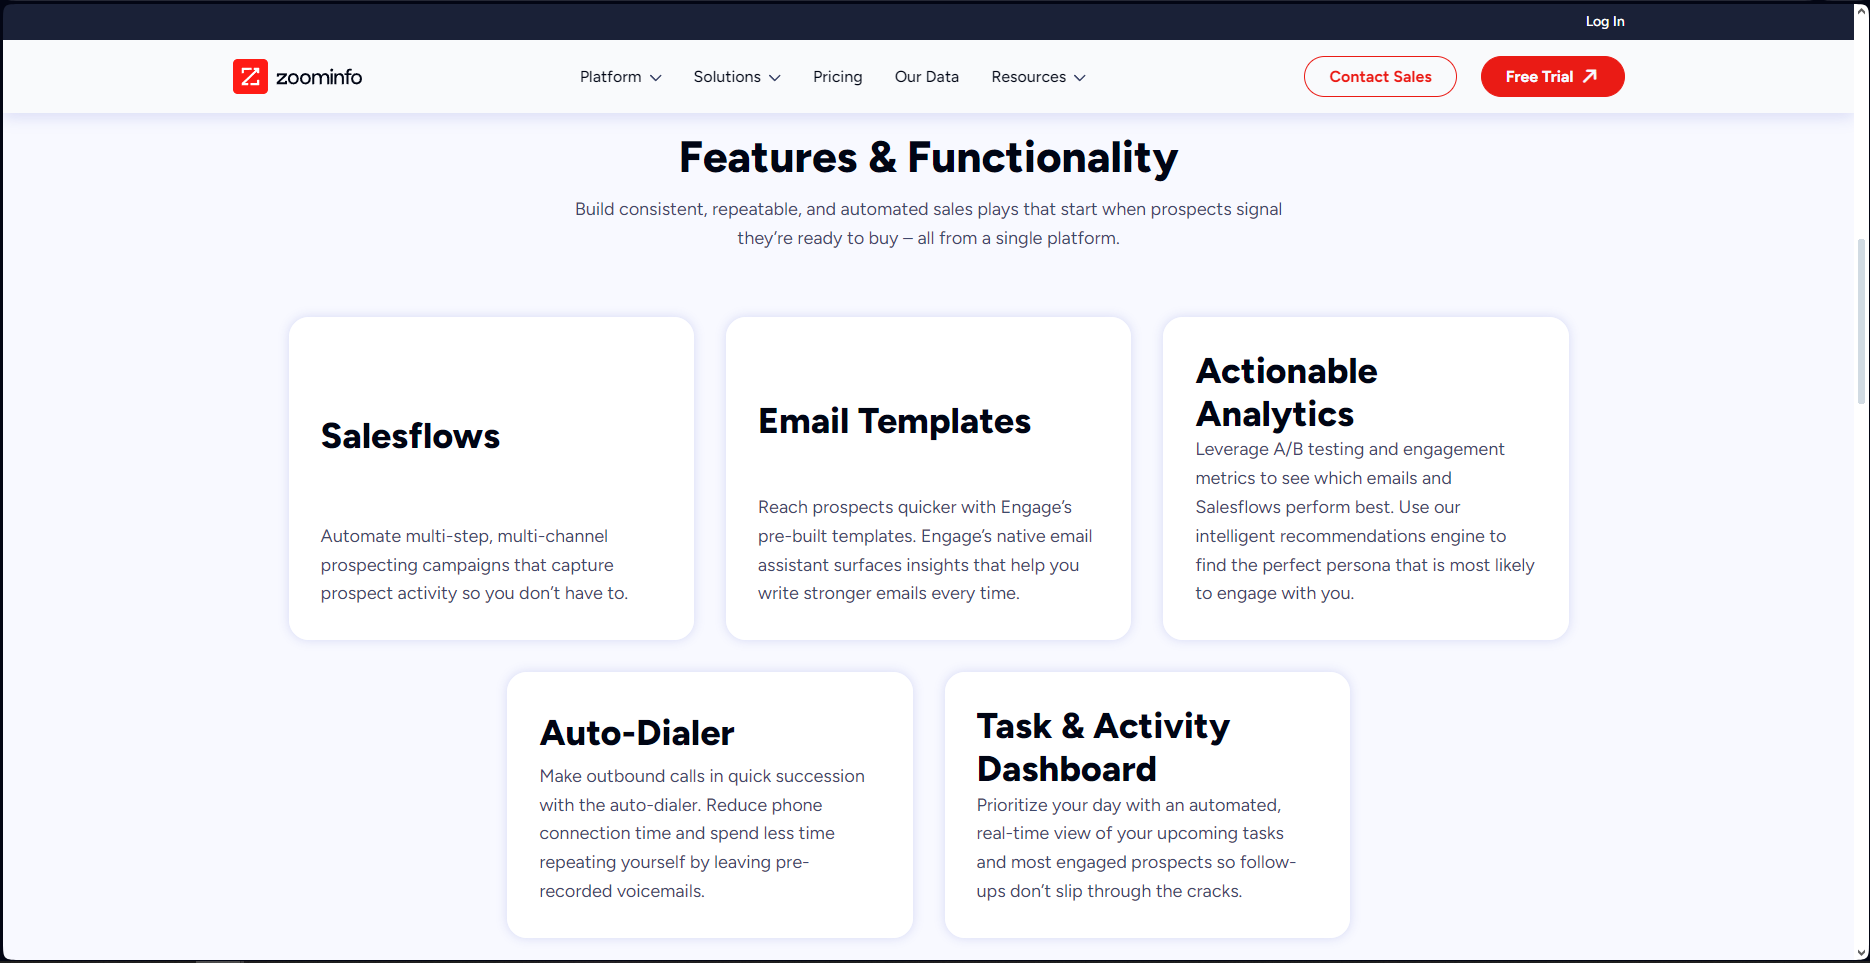This screenshot has width=1870, height=963.
Task: Click the zoominfo wordmark next to the logo
Action: (x=319, y=76)
